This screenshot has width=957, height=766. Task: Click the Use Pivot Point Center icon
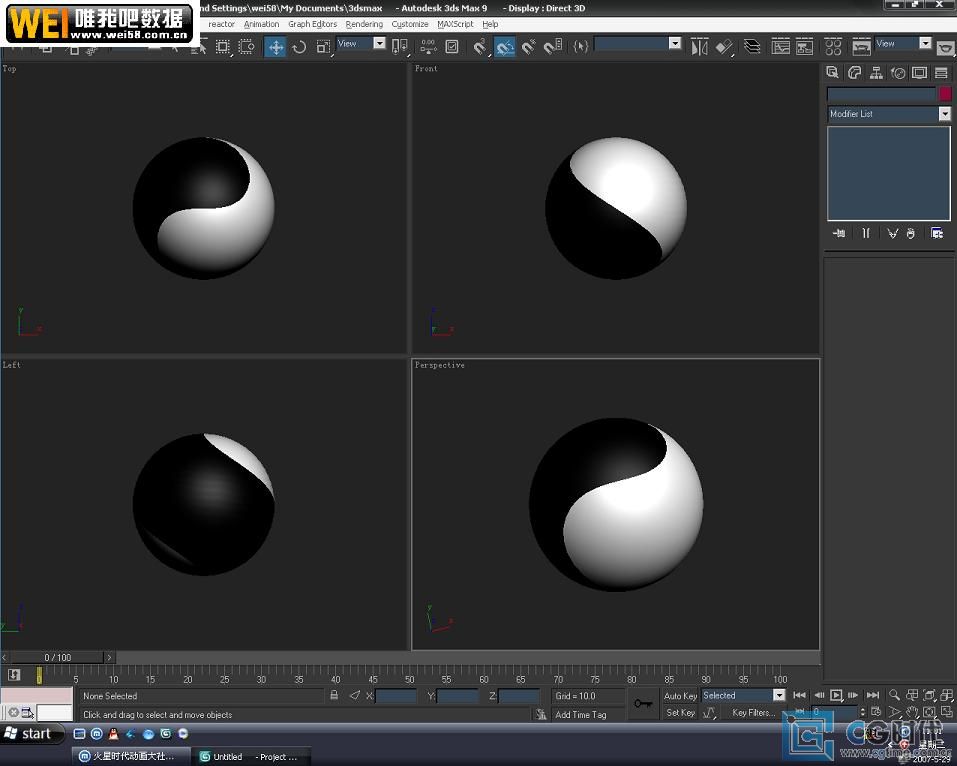click(400, 47)
